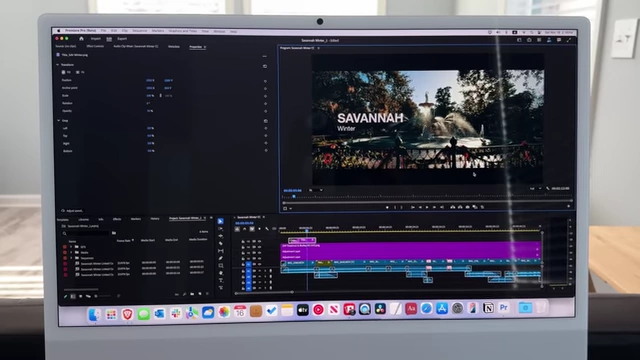The height and width of the screenshot is (360, 640).
Task: Reset the Transform properties
Action: coord(265,66)
